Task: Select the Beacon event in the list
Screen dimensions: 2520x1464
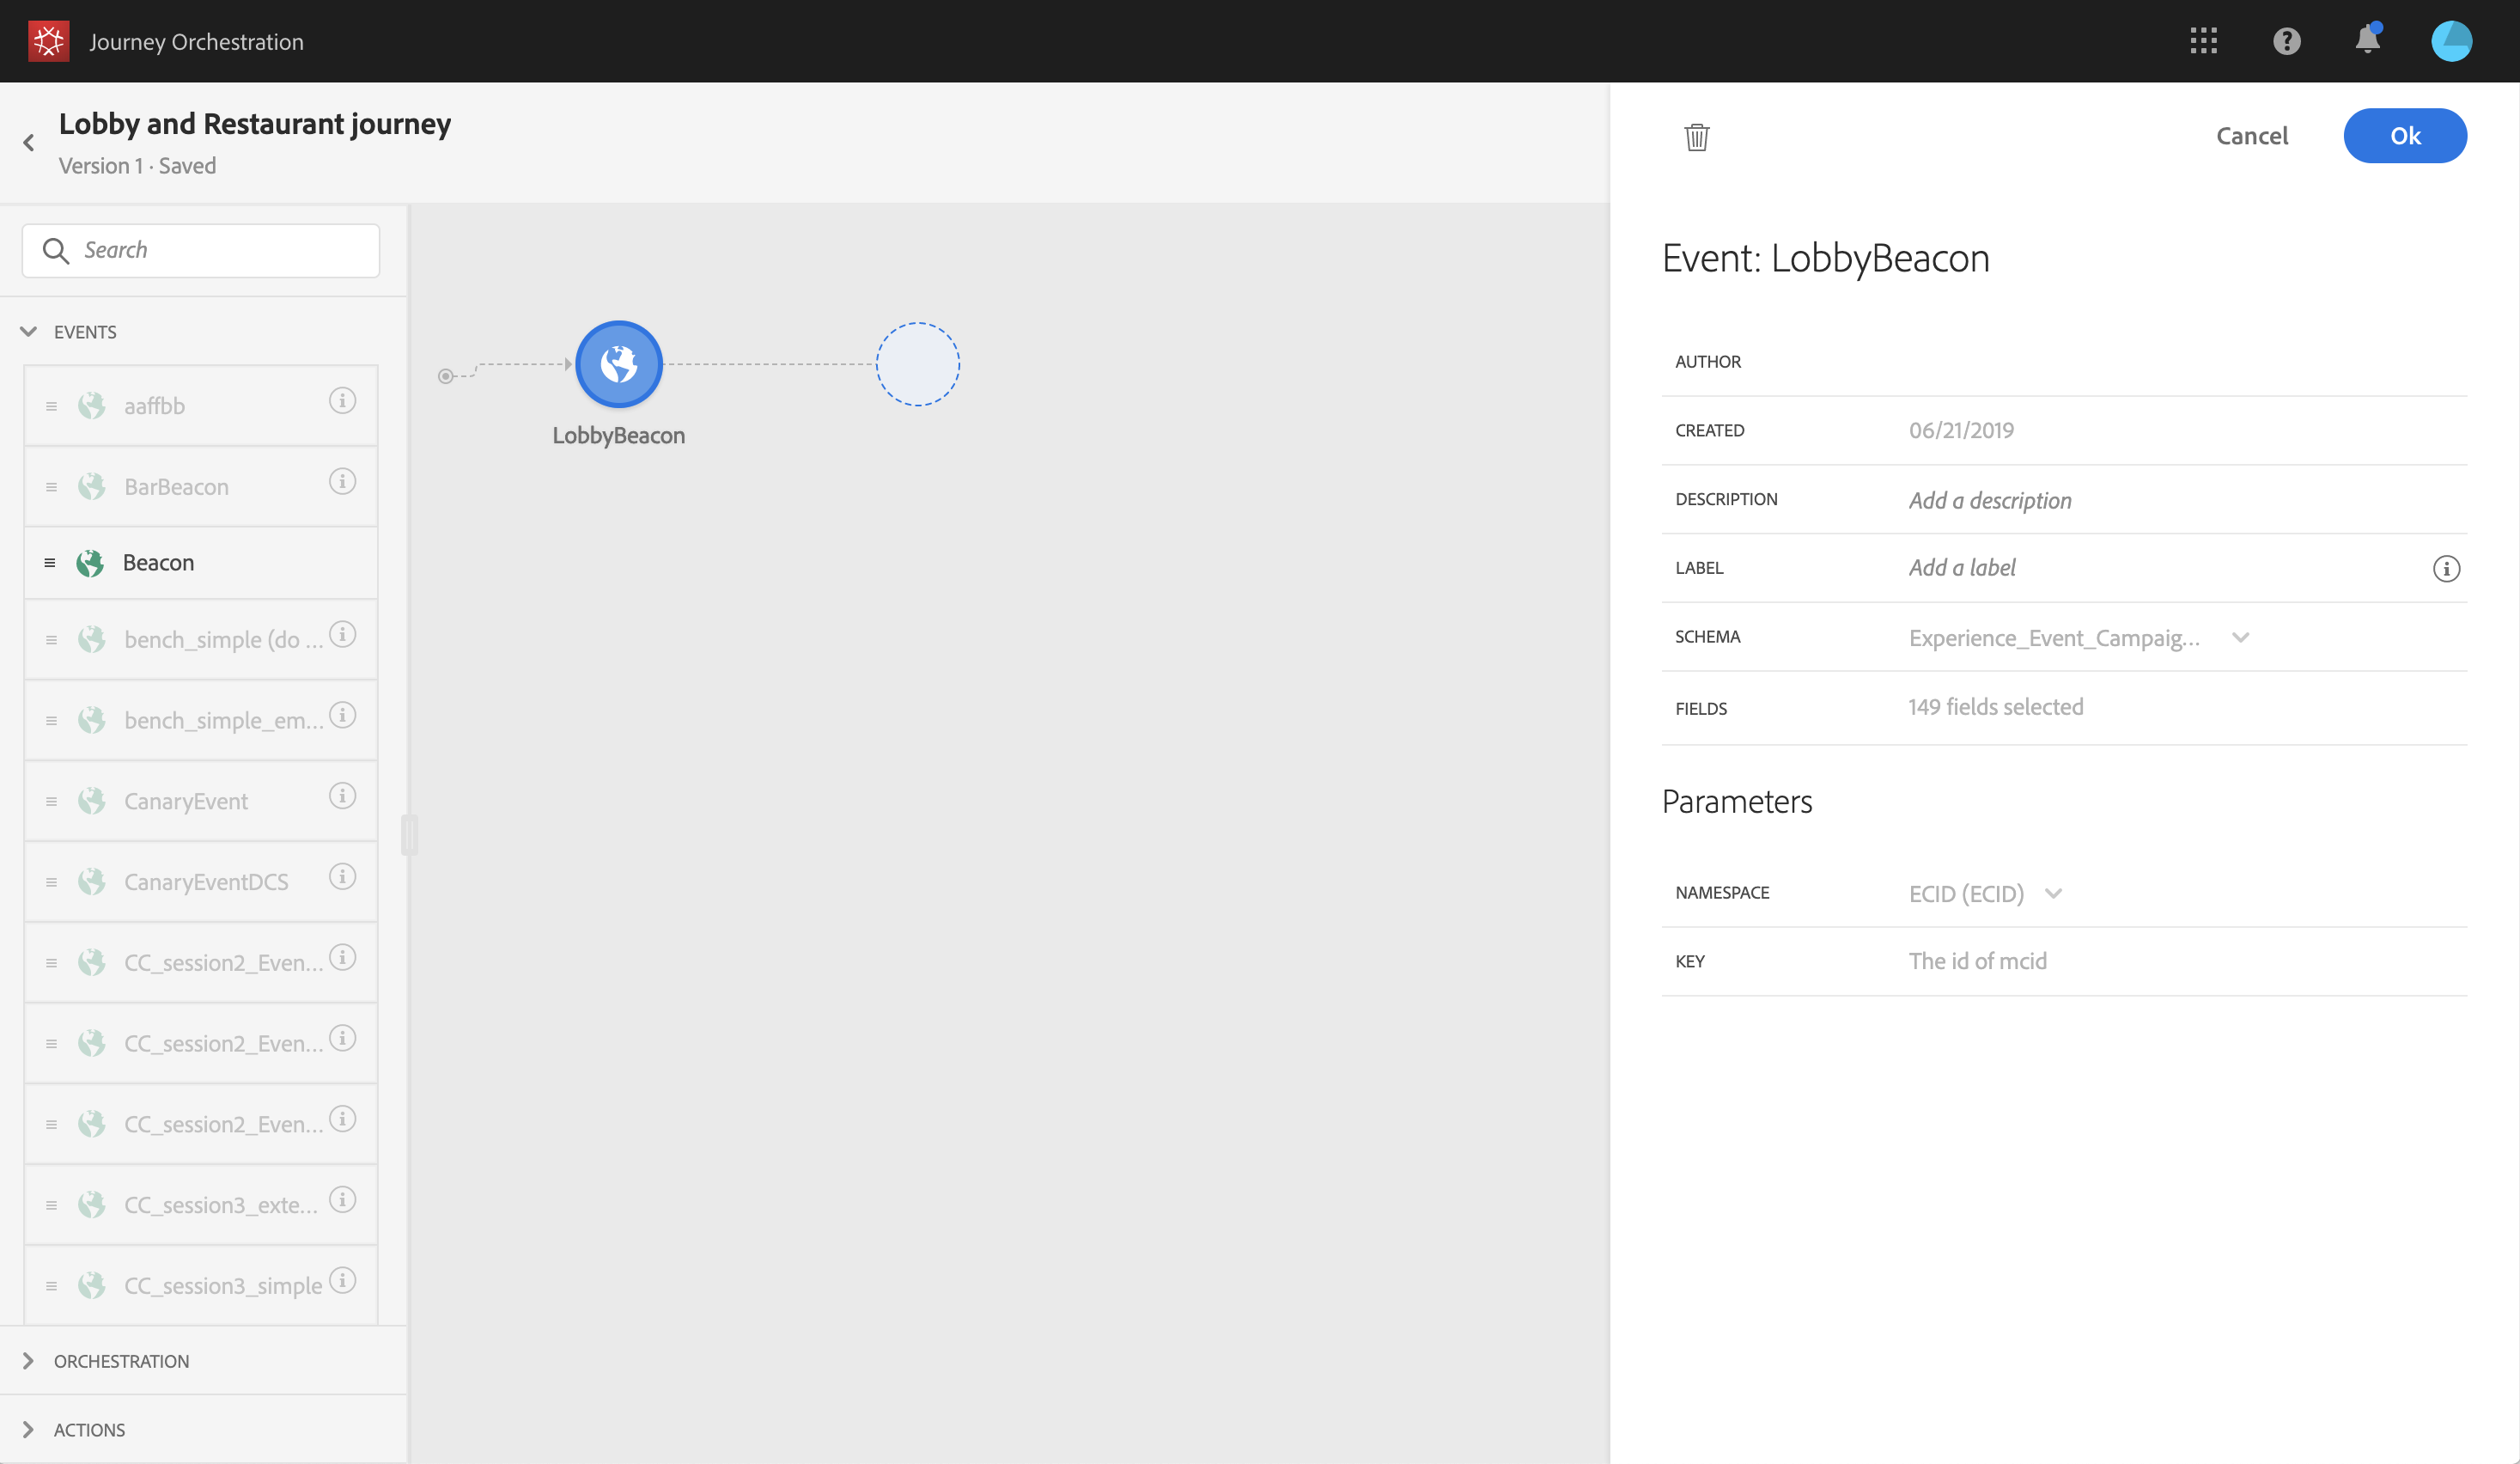Action: (x=158, y=563)
